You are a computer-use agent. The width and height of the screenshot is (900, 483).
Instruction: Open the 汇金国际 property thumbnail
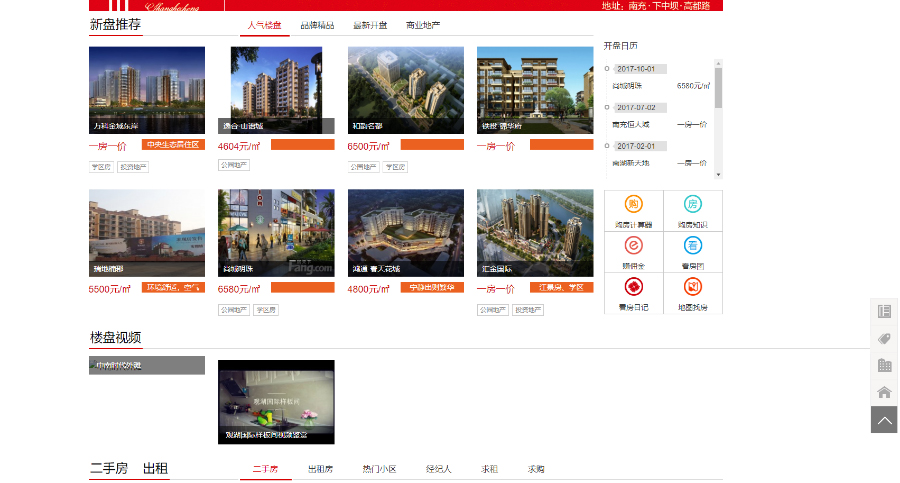[x=535, y=233]
